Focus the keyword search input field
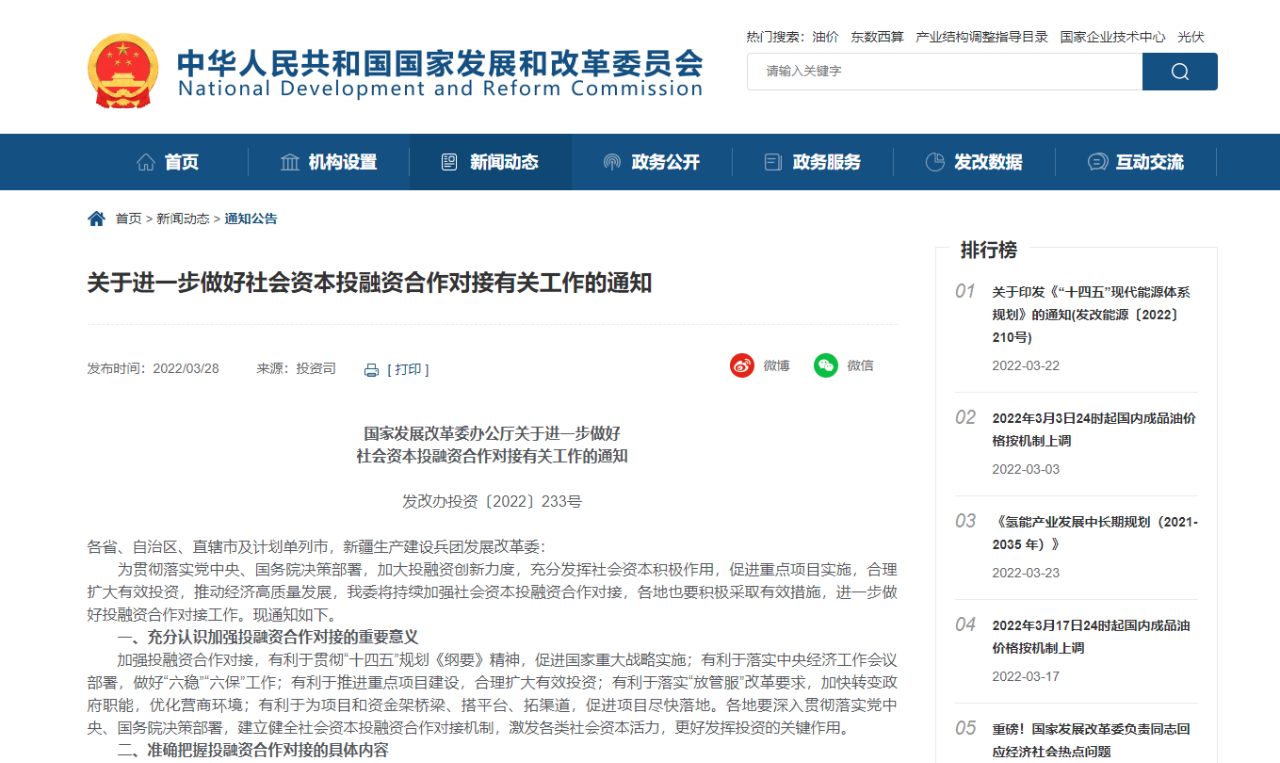Viewport: 1280px width, 763px height. pyautogui.click(x=944, y=71)
